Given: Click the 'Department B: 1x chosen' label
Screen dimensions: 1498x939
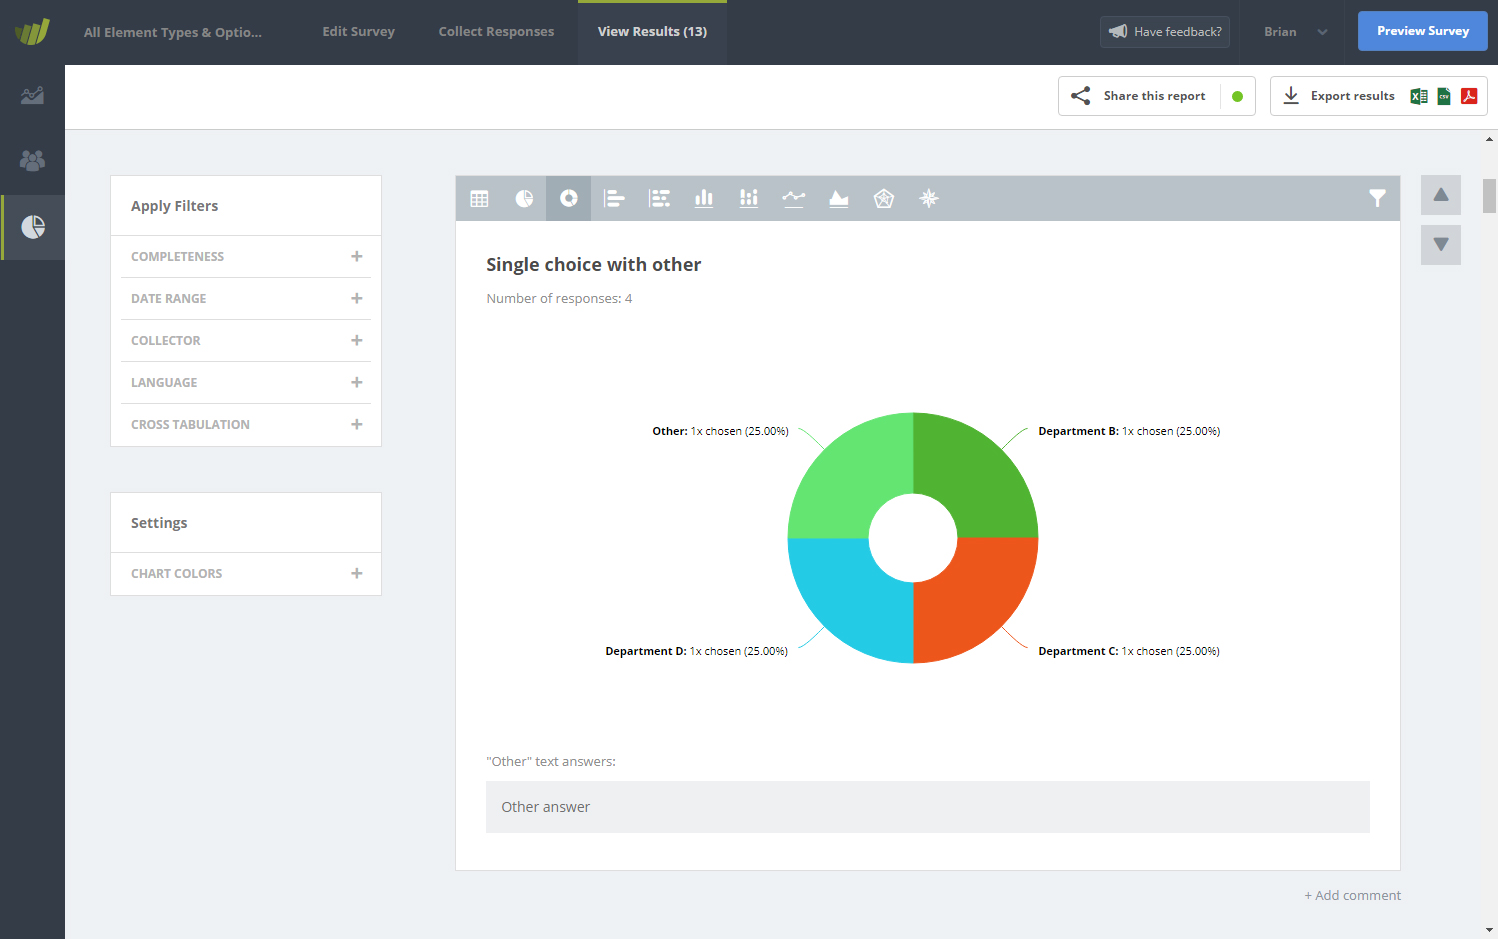Looking at the screenshot, I should [1129, 432].
